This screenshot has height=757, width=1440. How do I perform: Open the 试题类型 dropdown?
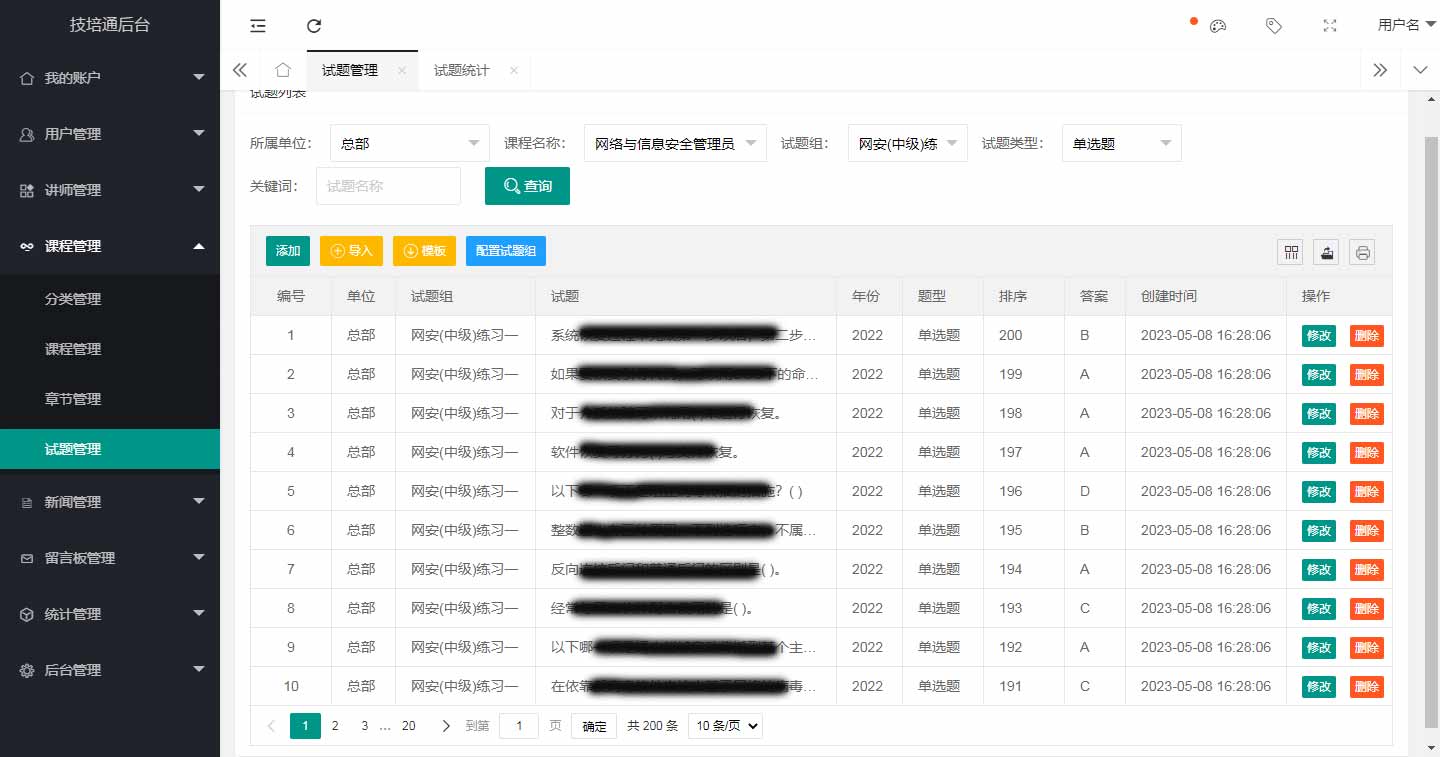click(1121, 143)
